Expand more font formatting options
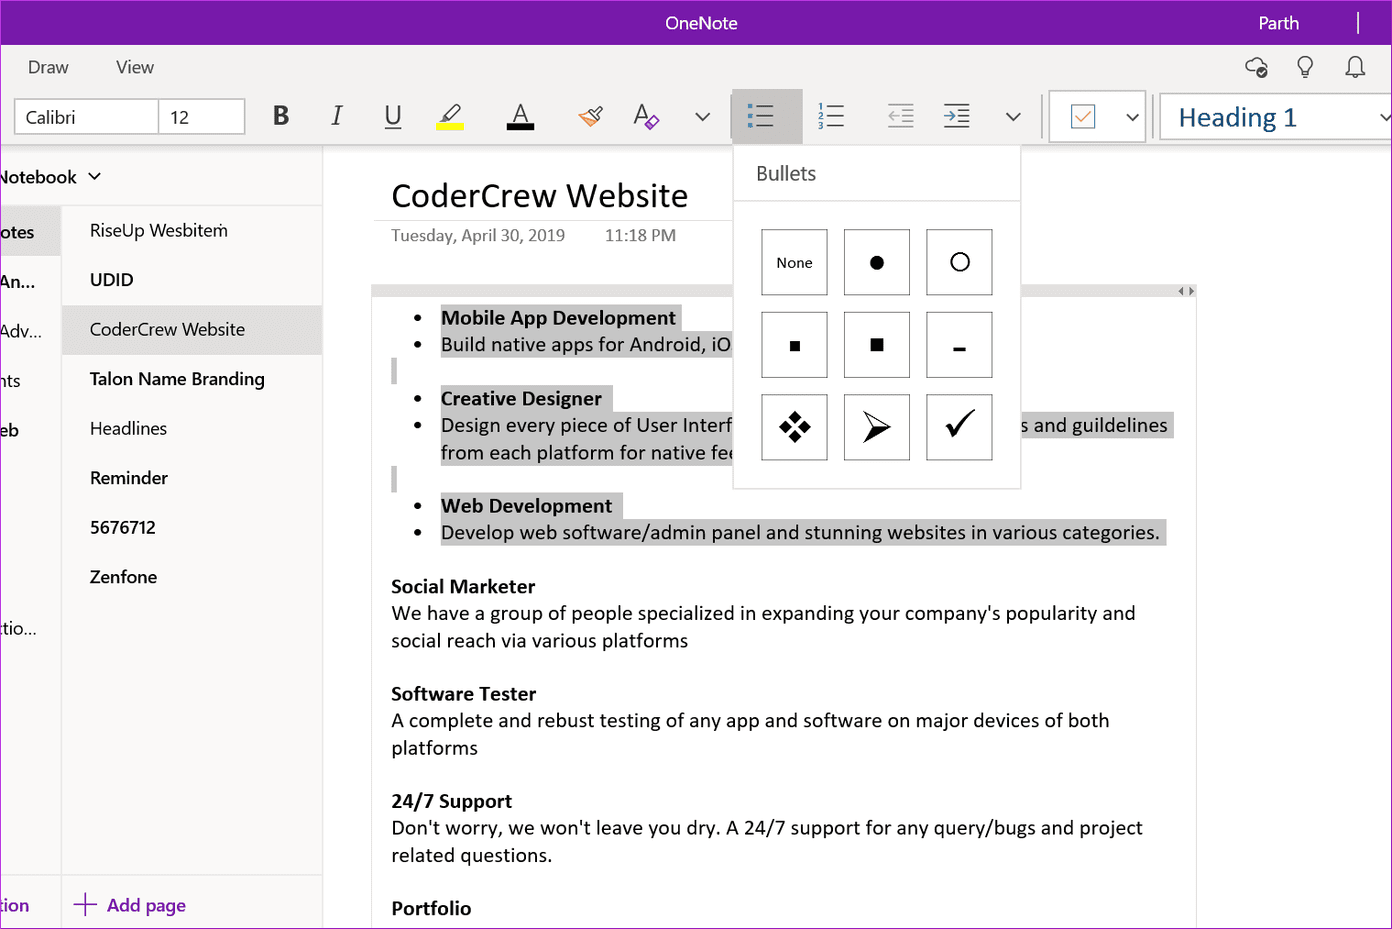Viewport: 1392px width, 929px height. 702,117
